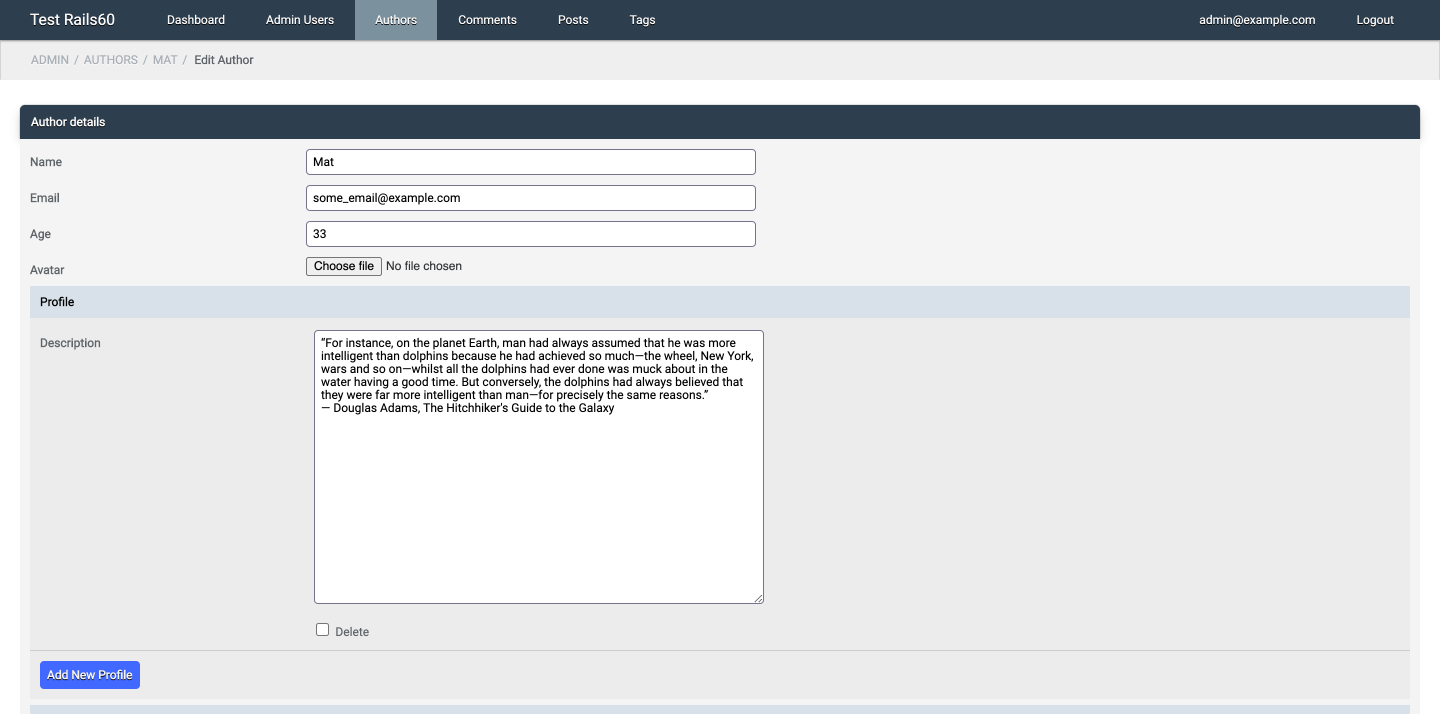Click Choose file for Avatar

coord(344,266)
